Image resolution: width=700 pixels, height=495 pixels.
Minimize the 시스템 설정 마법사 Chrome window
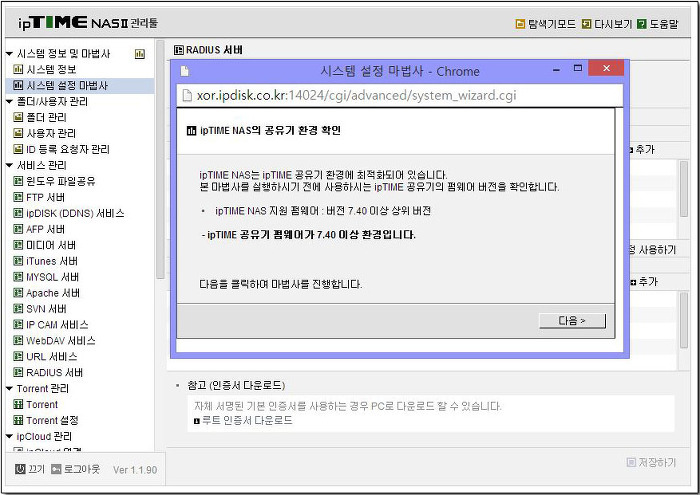pos(556,70)
